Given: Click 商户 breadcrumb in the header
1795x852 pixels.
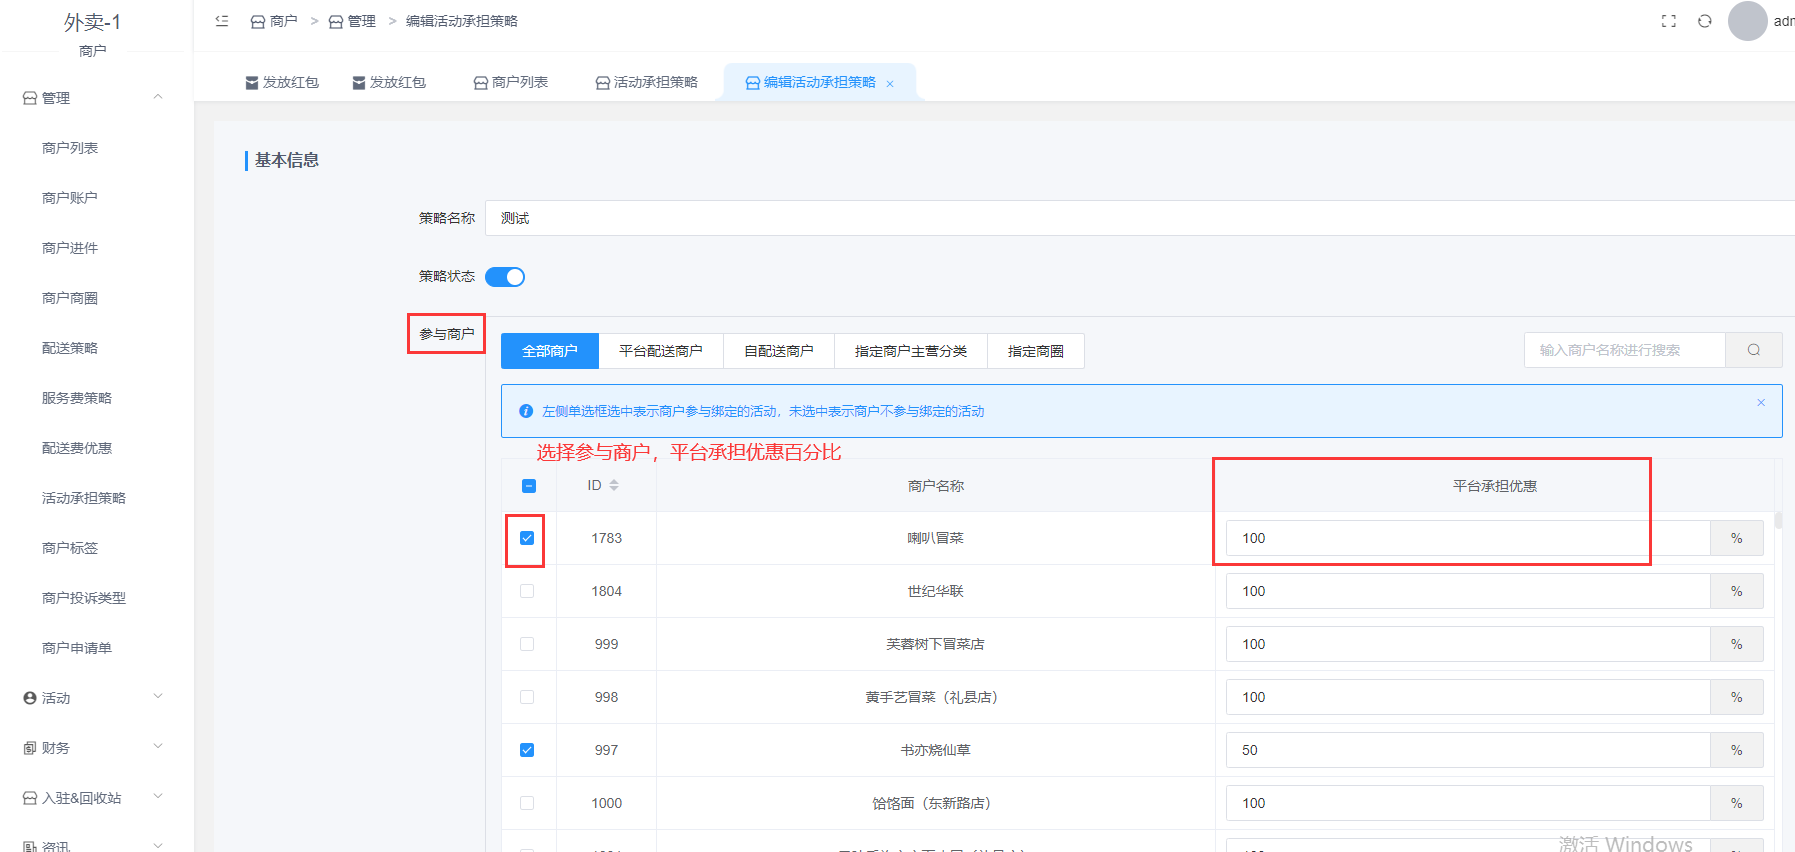Looking at the screenshot, I should coord(273,21).
